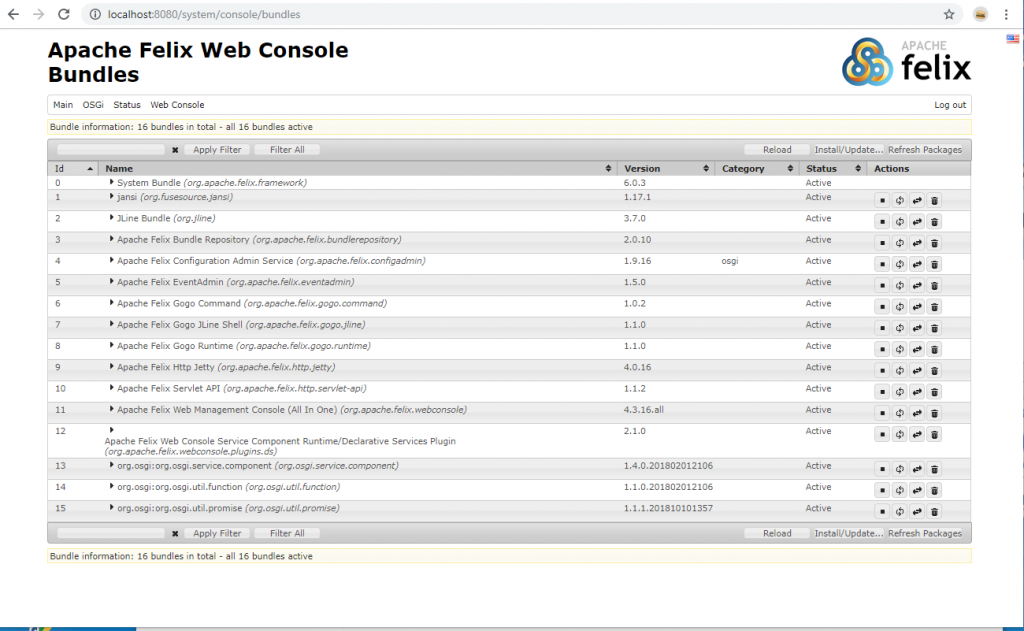
Task: Uninstall Apache Felix Configuration Admin Service
Action: [935, 265]
